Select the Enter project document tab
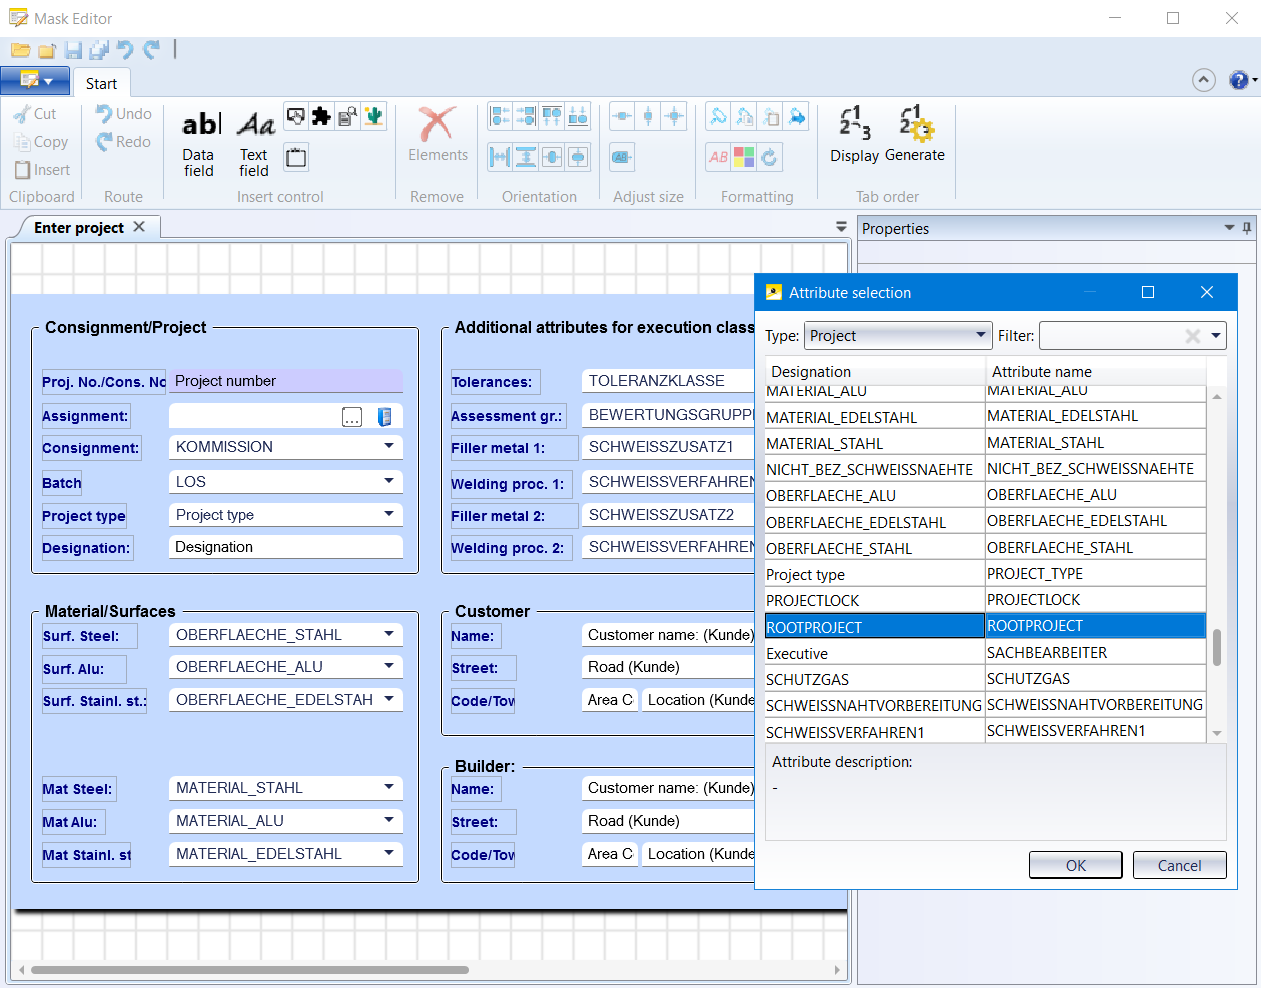The height and width of the screenshot is (988, 1261). pos(79,228)
